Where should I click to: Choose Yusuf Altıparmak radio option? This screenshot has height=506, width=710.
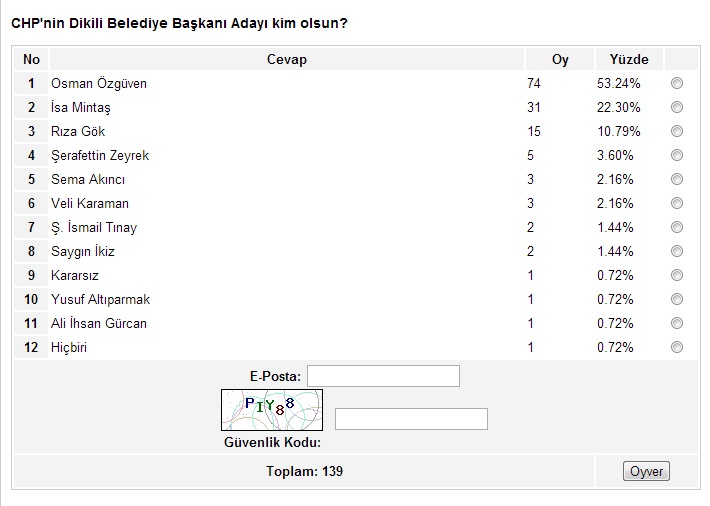point(677,299)
